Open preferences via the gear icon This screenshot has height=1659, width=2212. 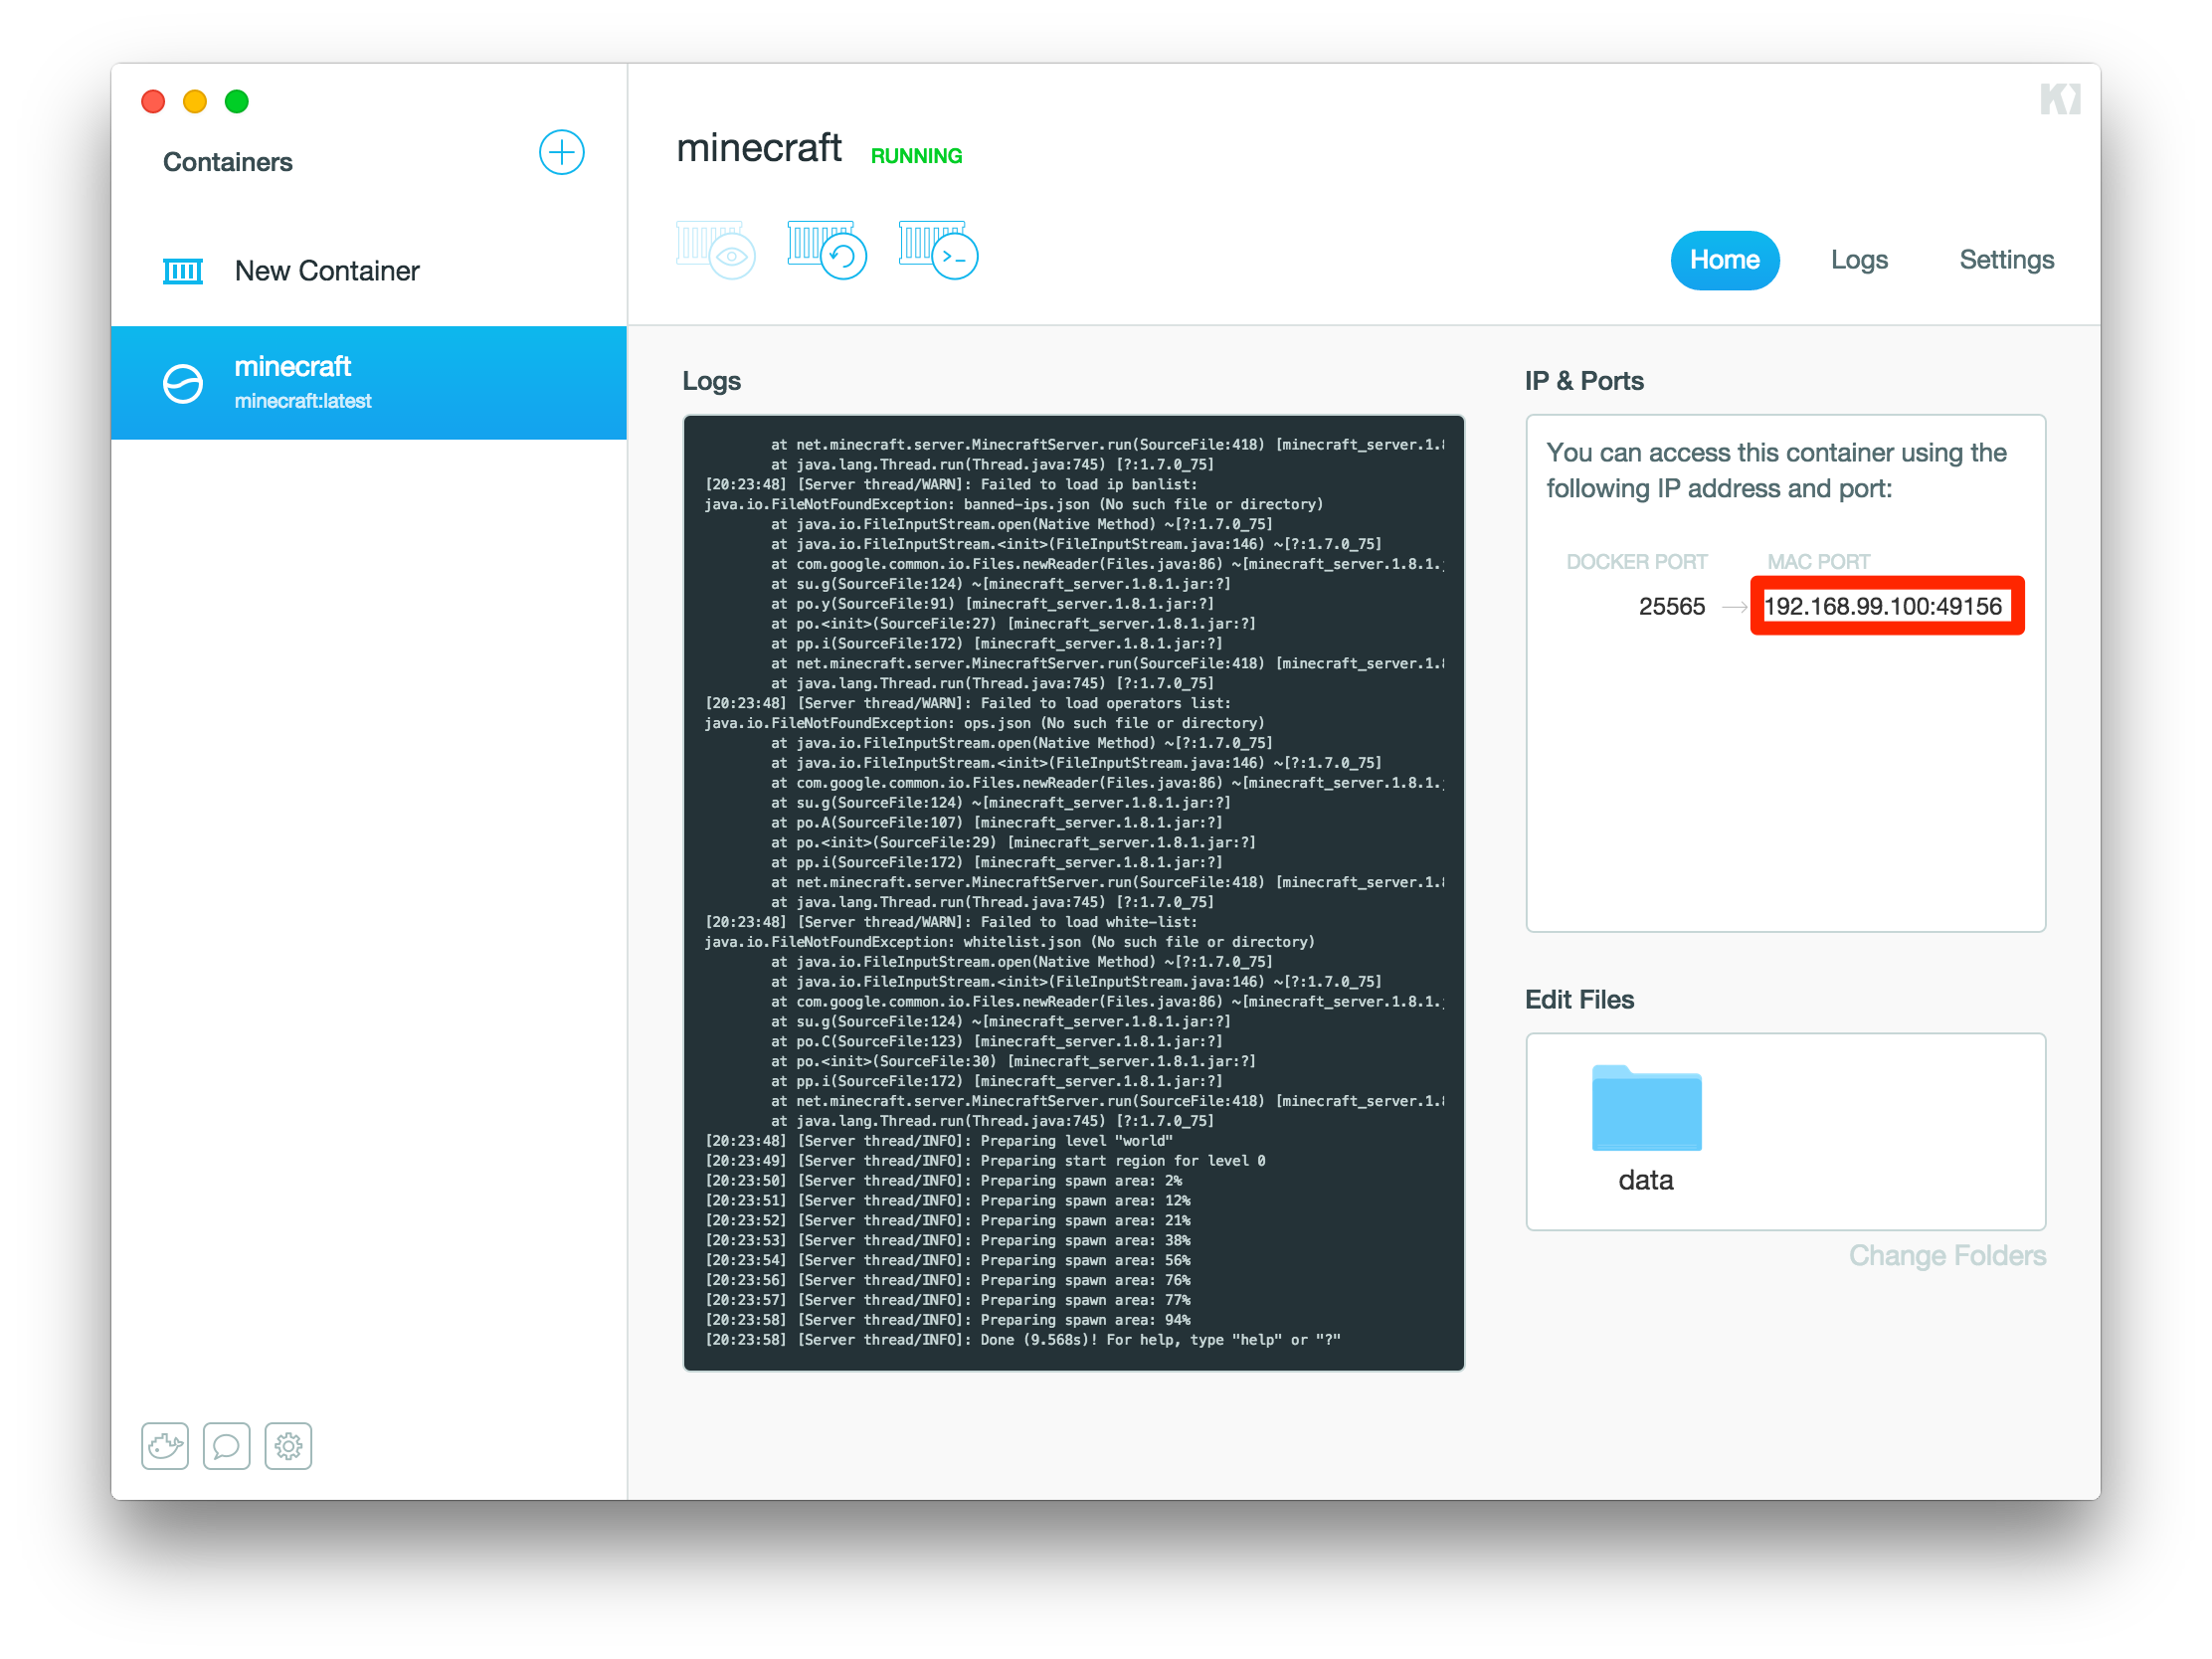pos(288,1445)
